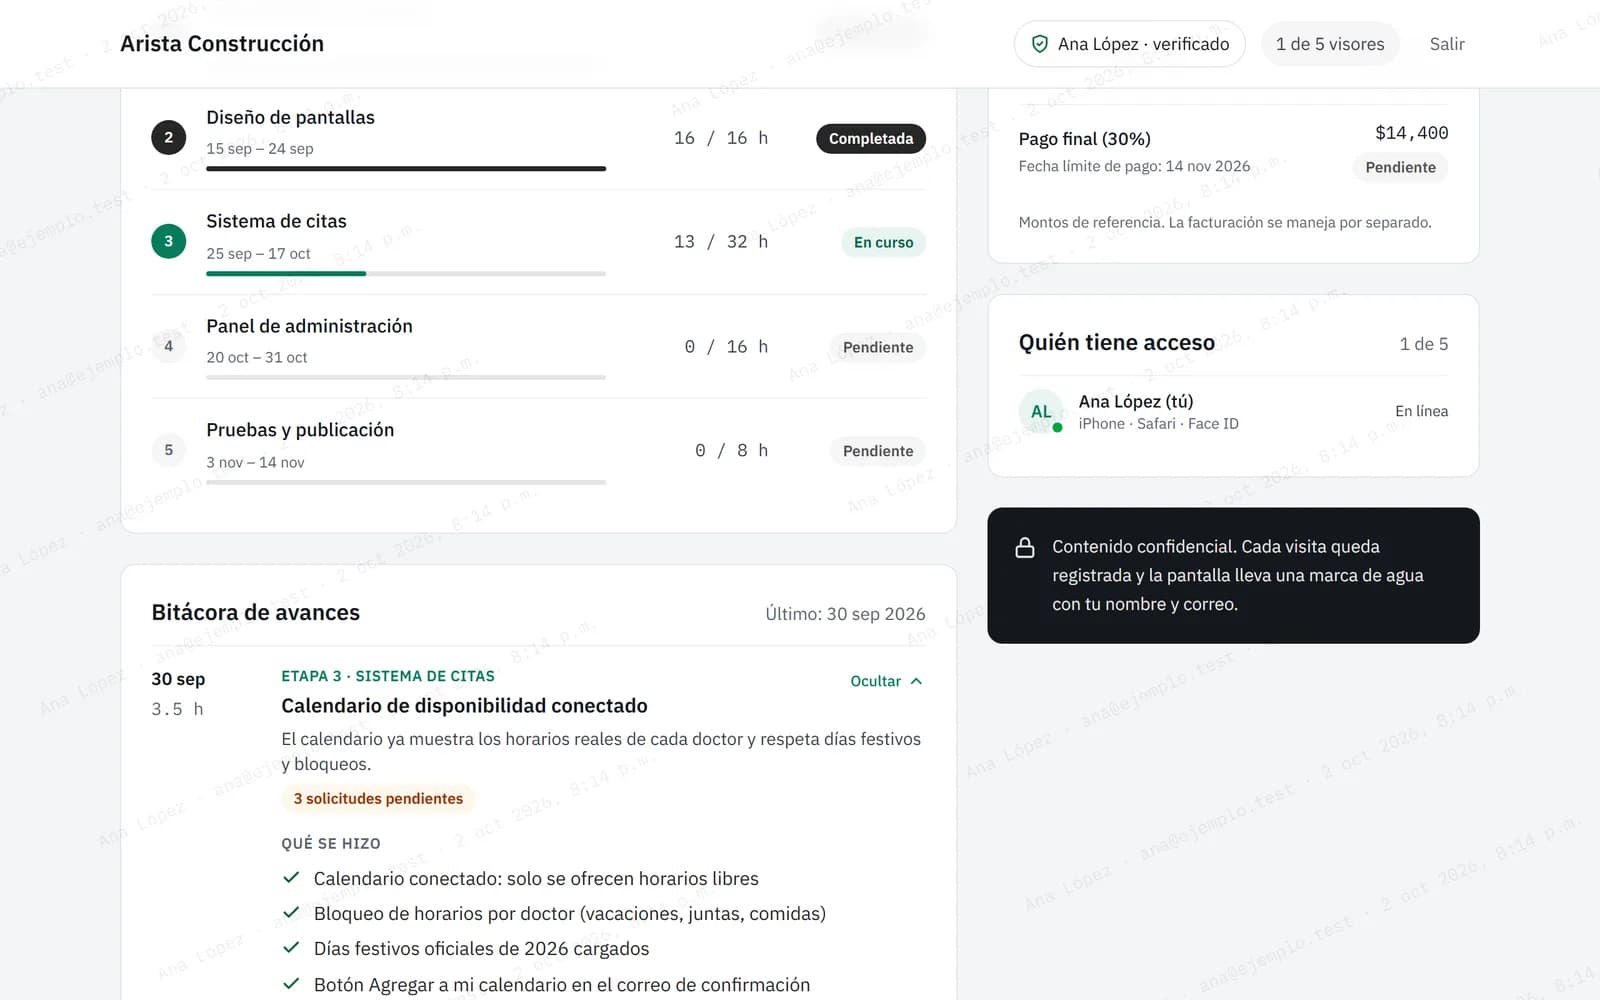Click the Pruebas y publicación progress bar

tap(406, 482)
